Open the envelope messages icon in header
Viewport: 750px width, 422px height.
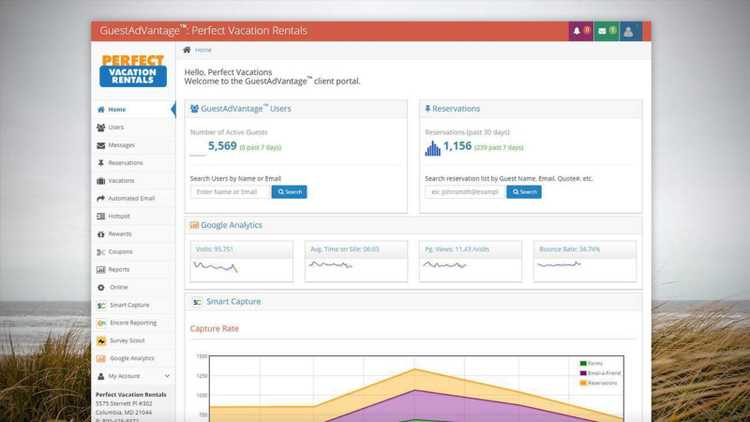(603, 31)
